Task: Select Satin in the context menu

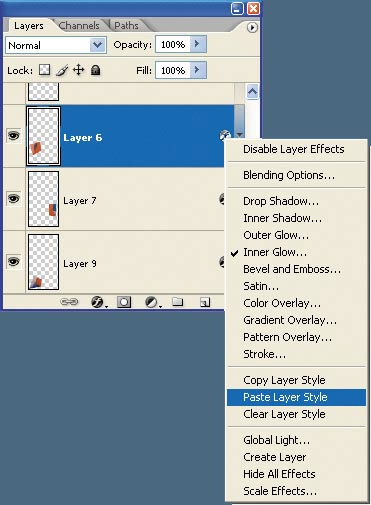Action: pos(296,286)
